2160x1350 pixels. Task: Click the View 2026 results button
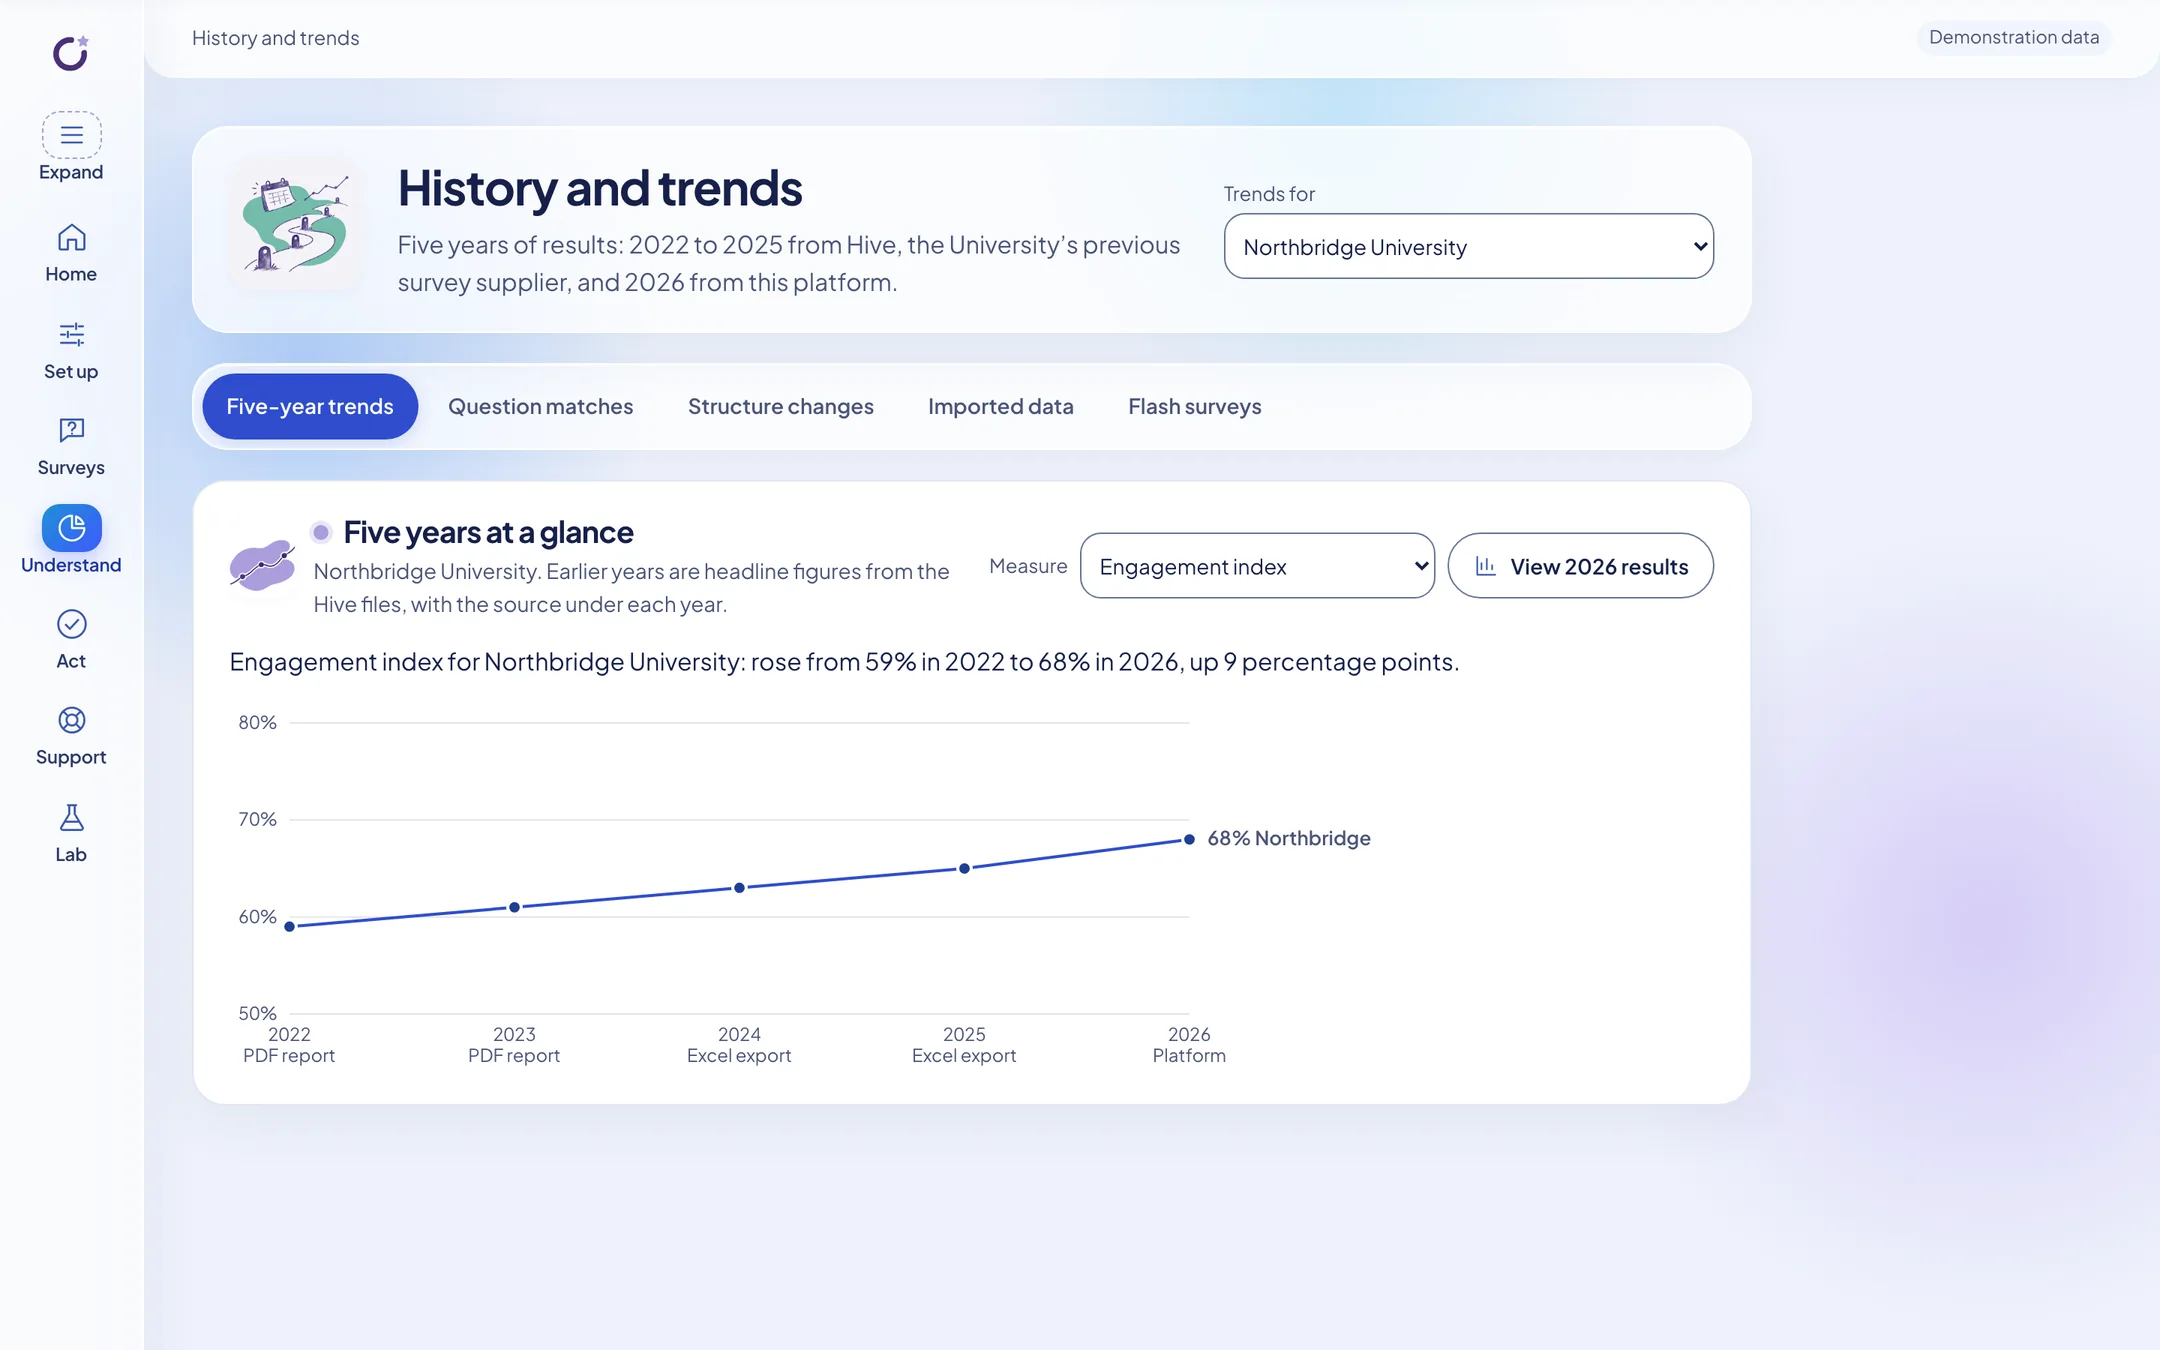coord(1580,566)
